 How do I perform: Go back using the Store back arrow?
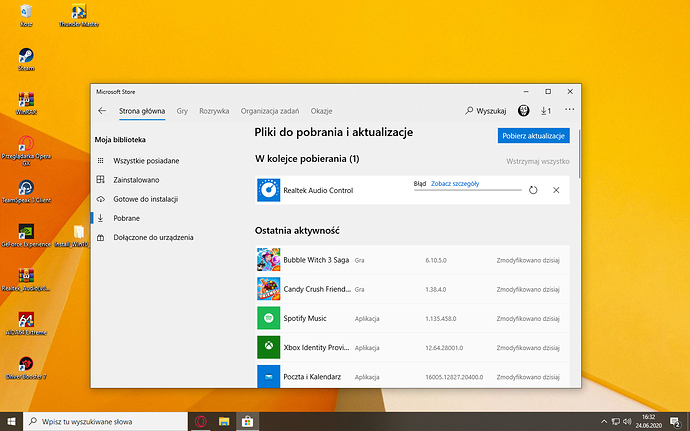[x=102, y=111]
